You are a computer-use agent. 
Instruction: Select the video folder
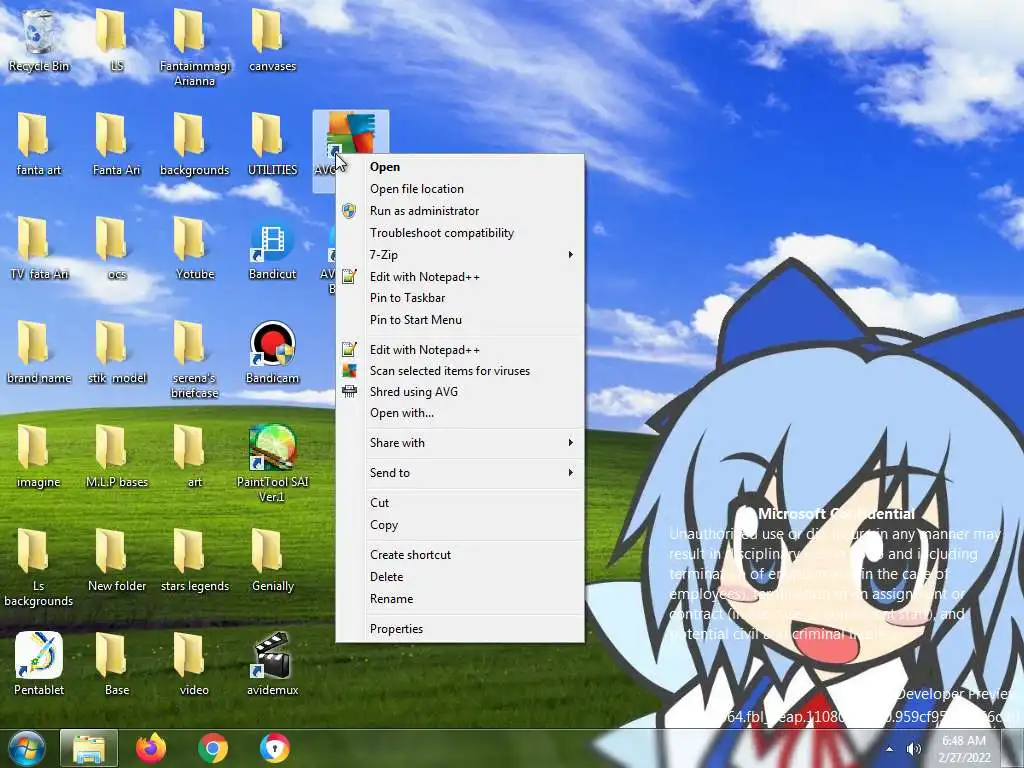tap(195, 664)
